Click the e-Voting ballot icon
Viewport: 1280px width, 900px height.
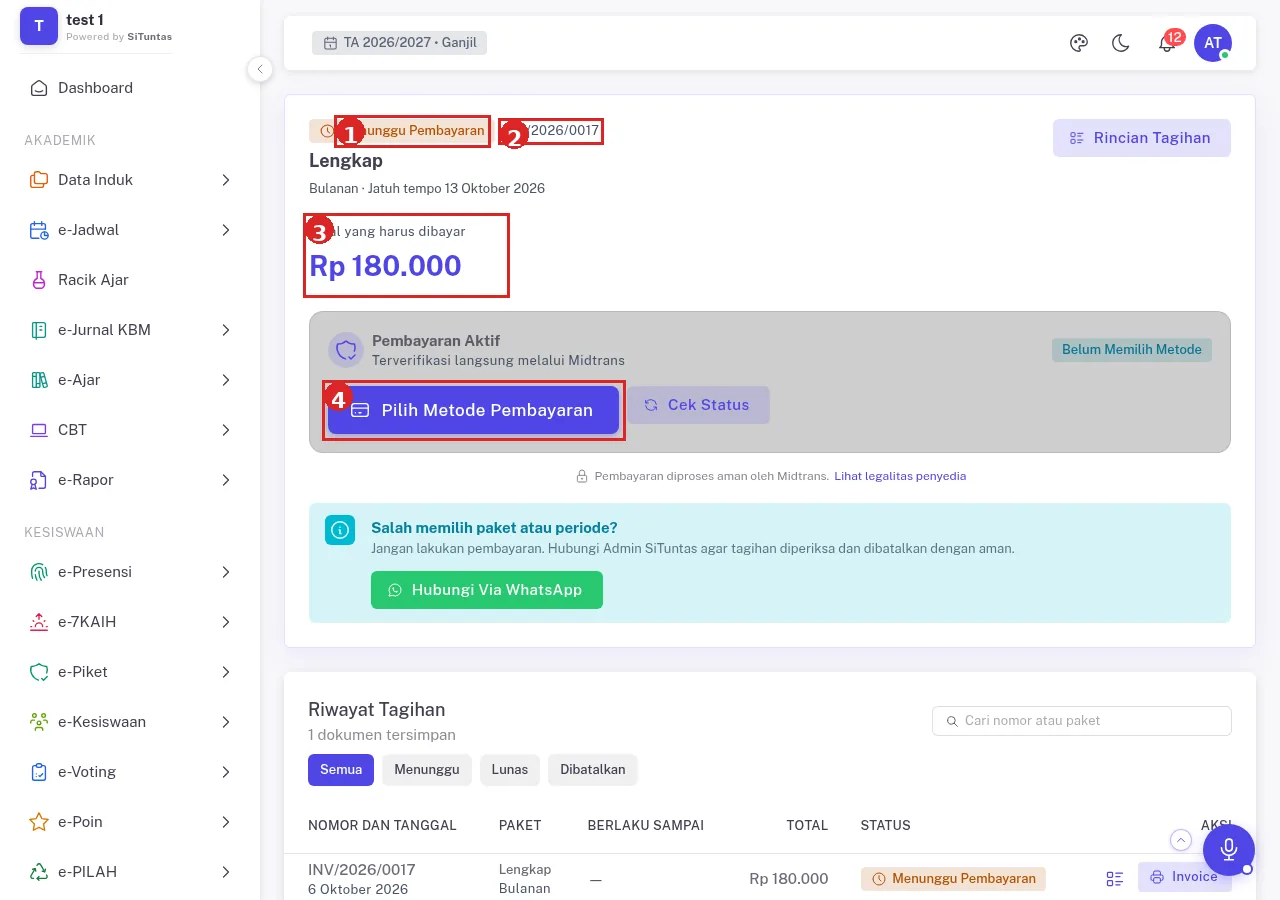click(x=39, y=772)
